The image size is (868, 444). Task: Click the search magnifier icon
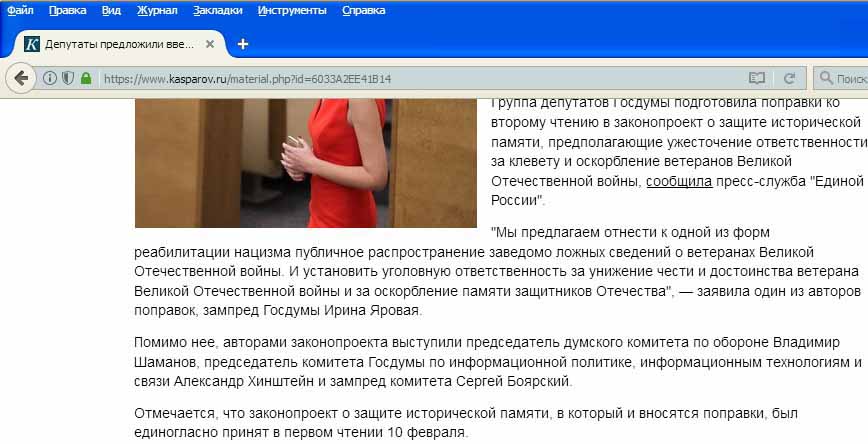(x=826, y=78)
